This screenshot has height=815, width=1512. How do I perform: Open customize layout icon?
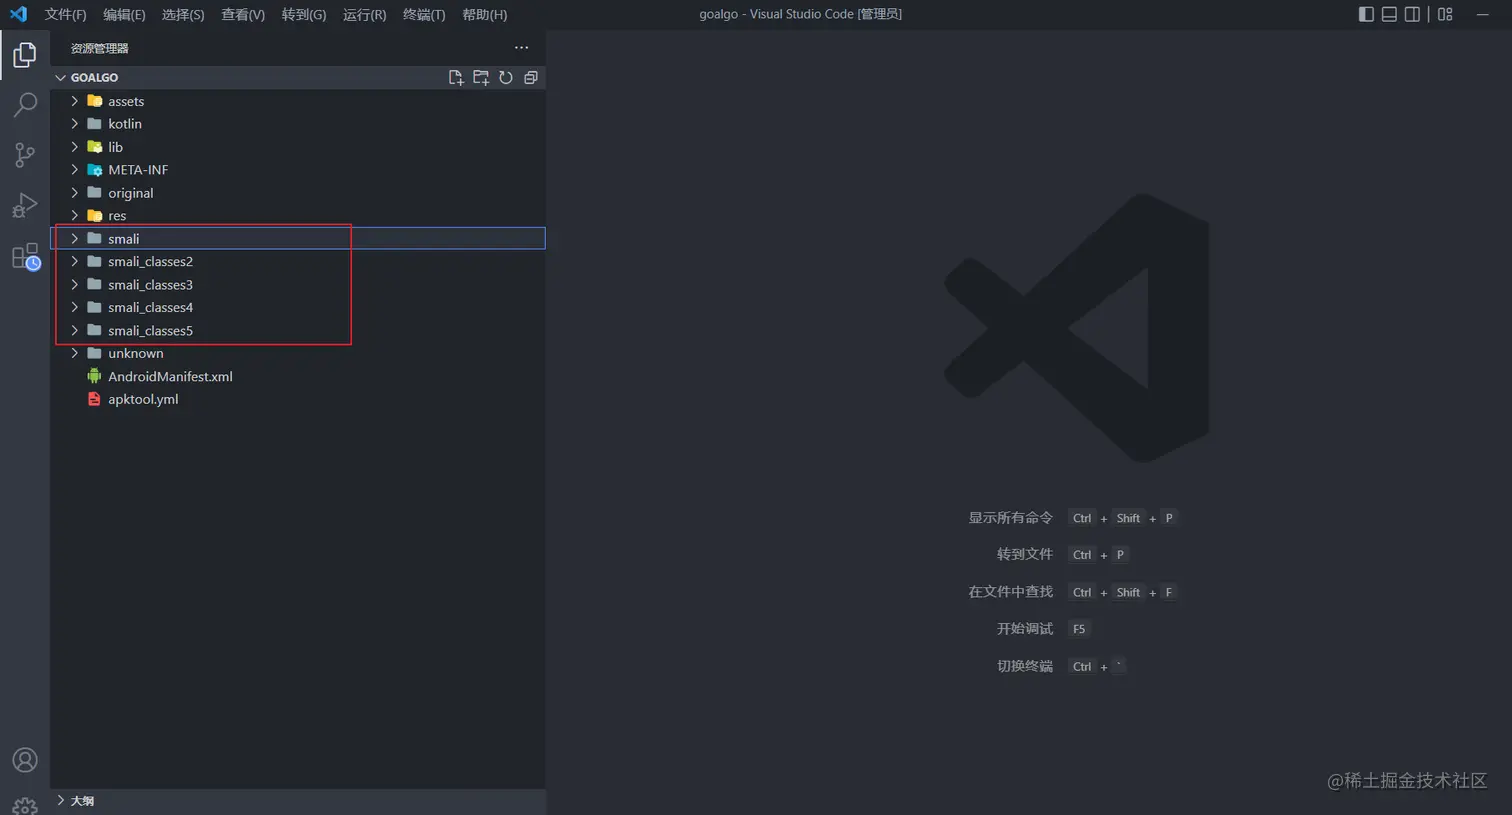pyautogui.click(x=1445, y=14)
